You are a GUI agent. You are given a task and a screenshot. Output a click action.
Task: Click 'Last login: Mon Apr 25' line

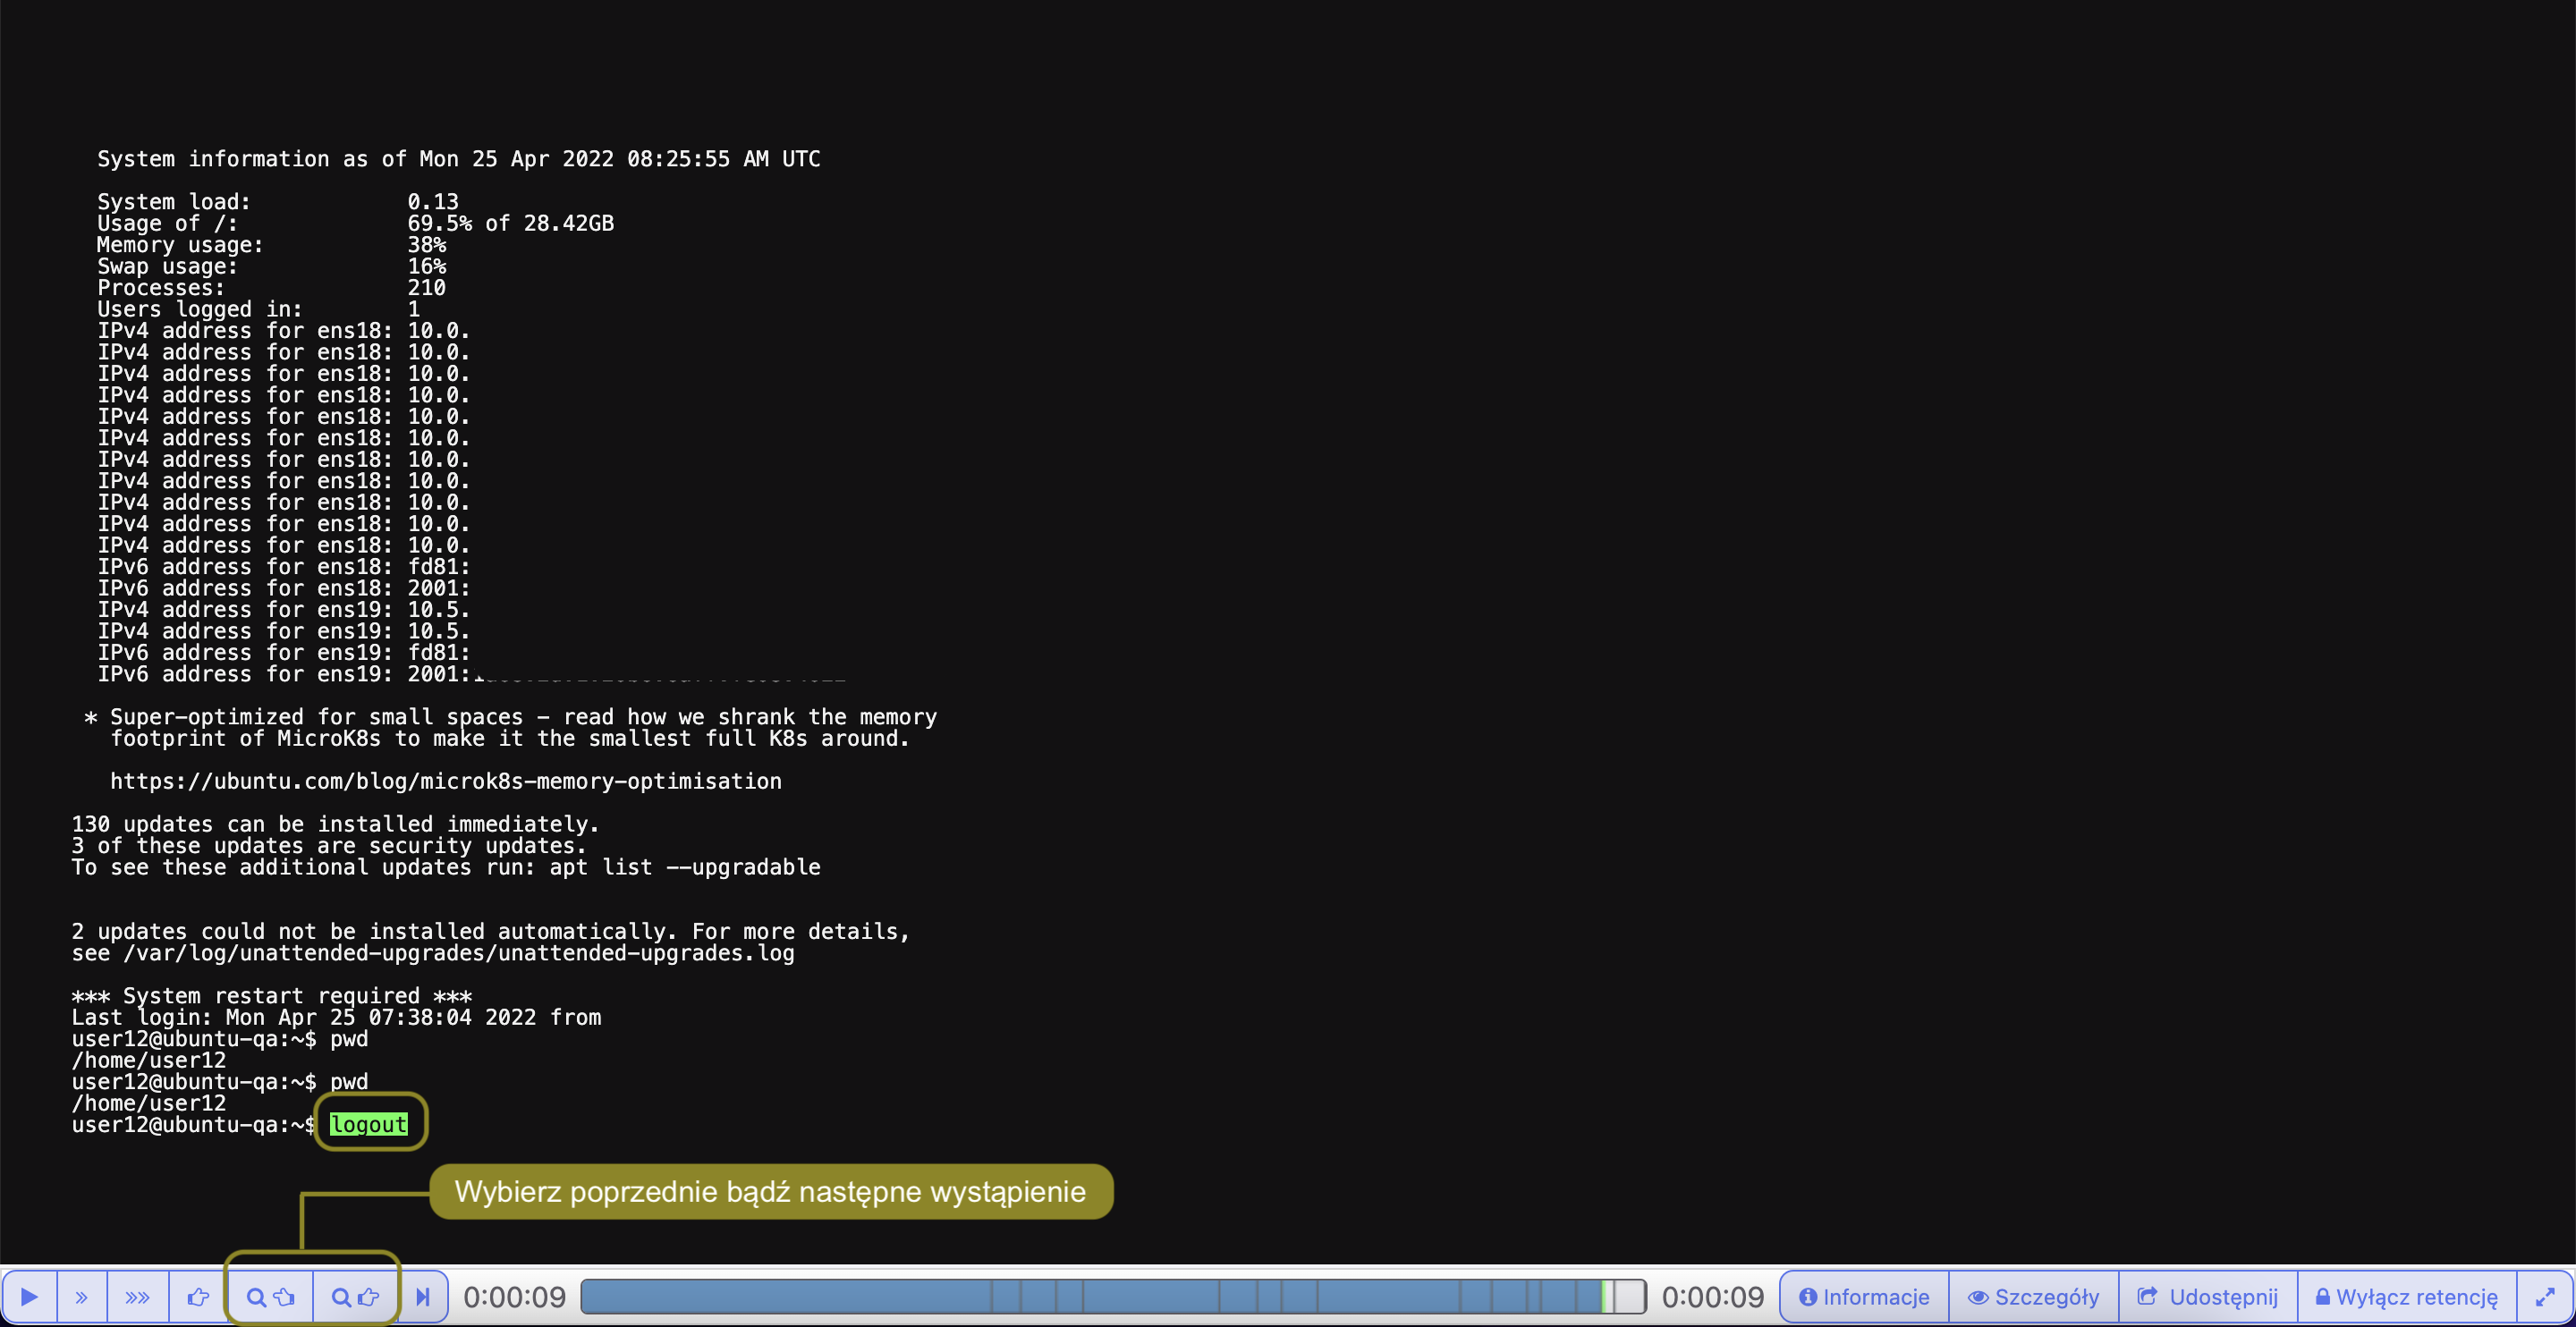coord(336,1017)
